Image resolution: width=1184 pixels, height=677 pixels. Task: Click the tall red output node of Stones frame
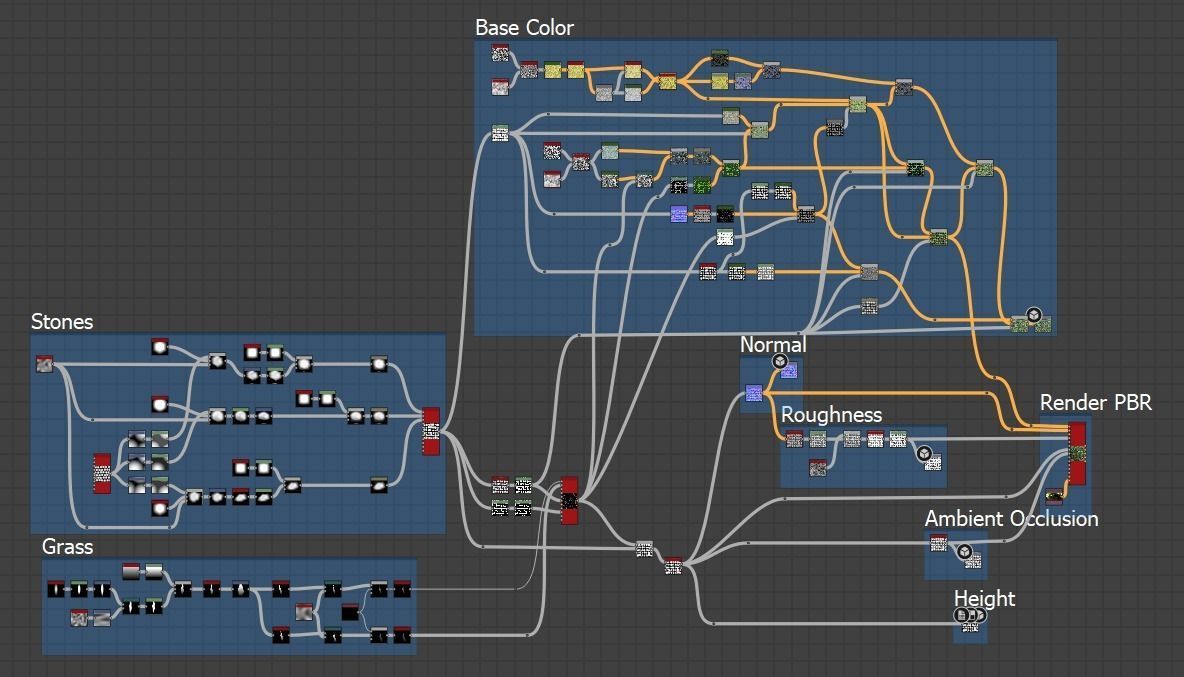click(x=430, y=431)
